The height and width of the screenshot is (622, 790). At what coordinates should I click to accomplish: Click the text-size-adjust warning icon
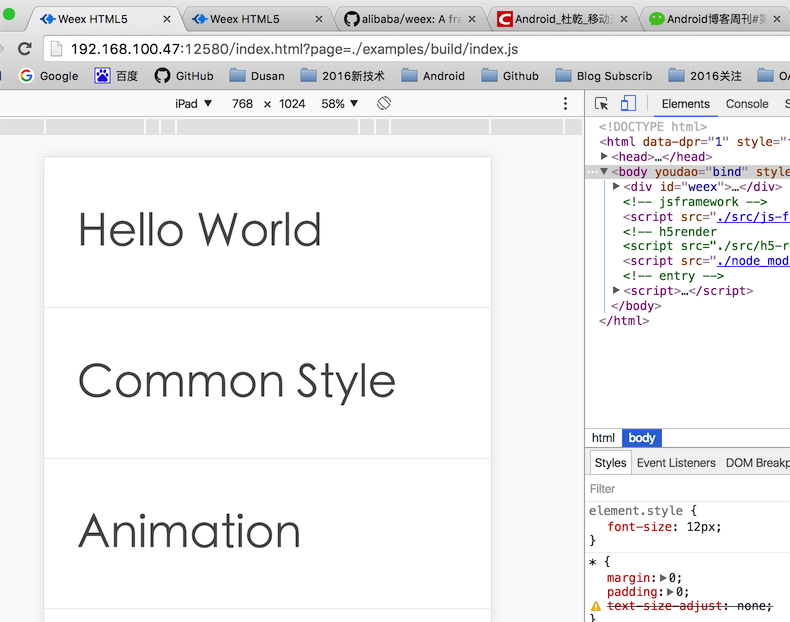click(x=596, y=606)
